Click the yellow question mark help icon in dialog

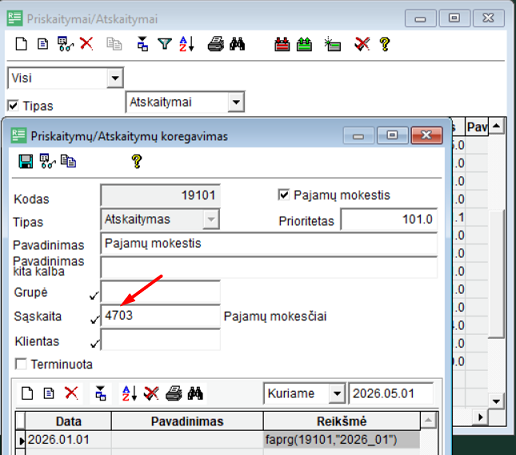click(x=137, y=161)
